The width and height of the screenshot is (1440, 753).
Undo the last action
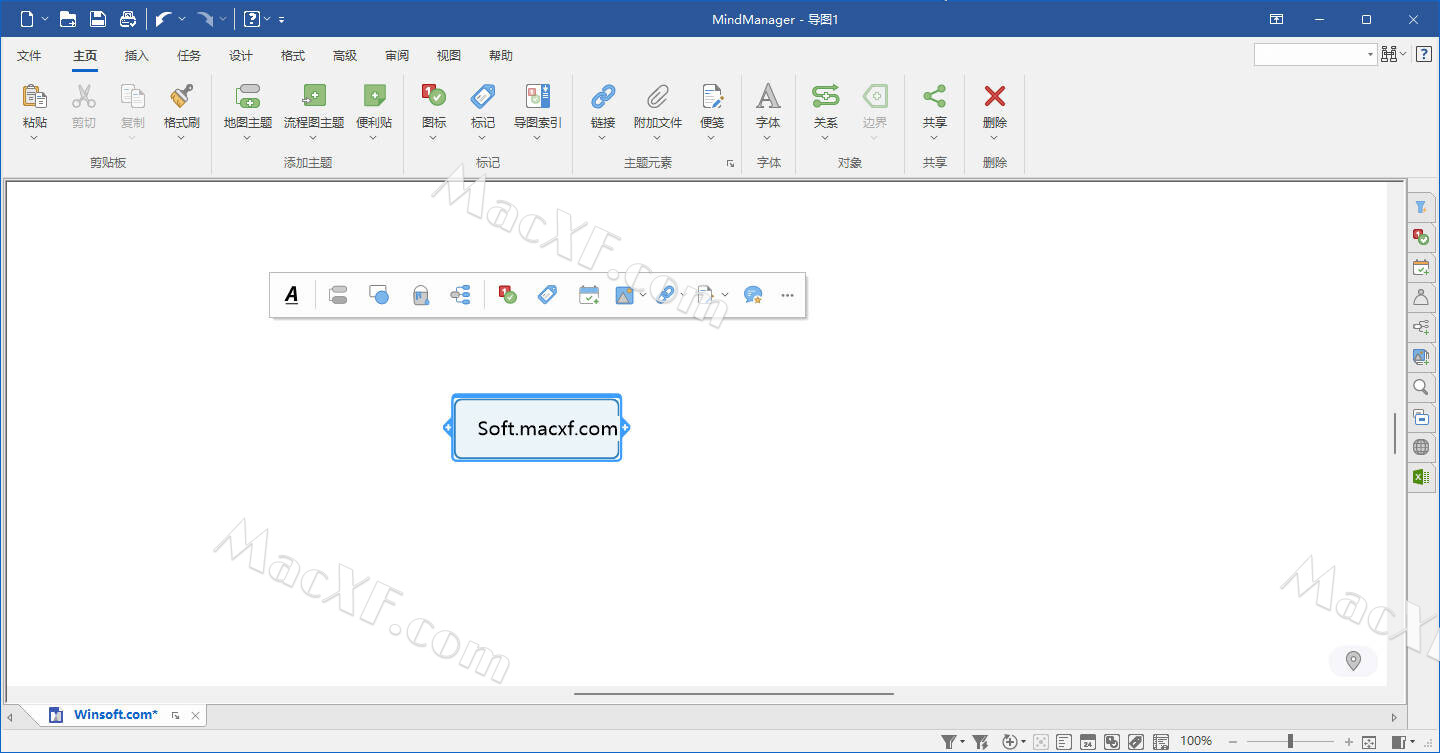164,19
